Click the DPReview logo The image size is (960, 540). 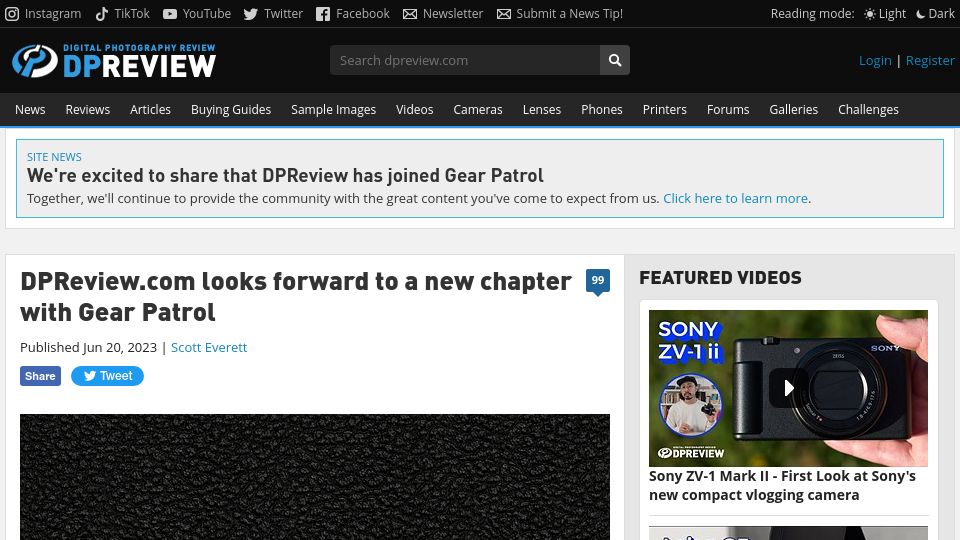click(114, 61)
